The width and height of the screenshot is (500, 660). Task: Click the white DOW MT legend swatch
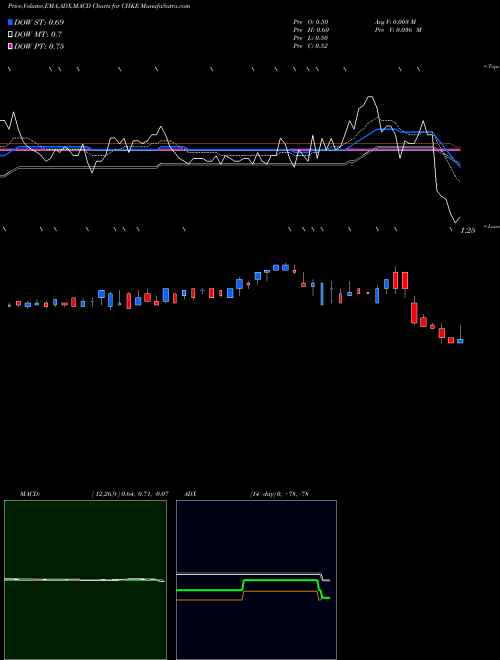pos(10,34)
